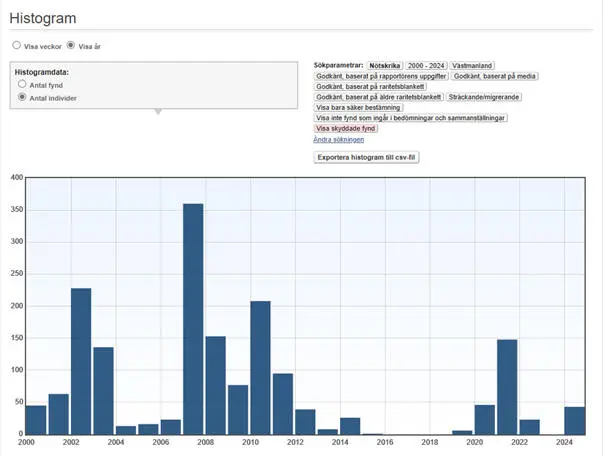Click the 'Nötskrika' search parameter tag
The height and width of the screenshot is (456, 603).
[384, 65]
